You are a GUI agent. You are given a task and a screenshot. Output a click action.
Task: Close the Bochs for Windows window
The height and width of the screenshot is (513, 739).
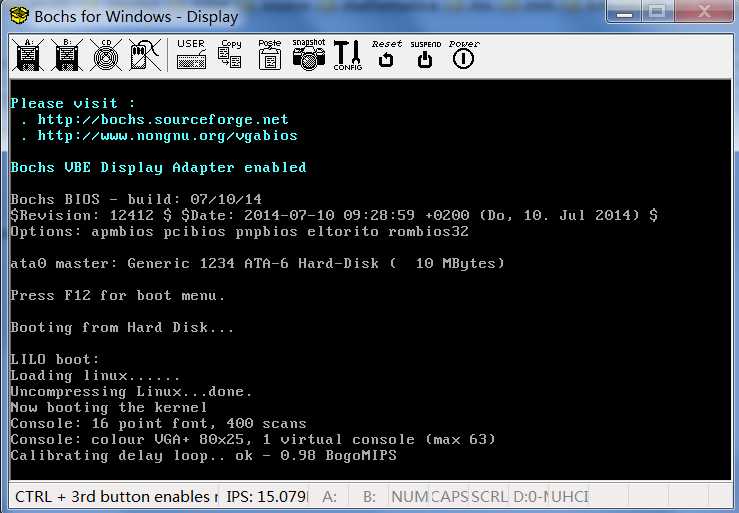tap(703, 12)
